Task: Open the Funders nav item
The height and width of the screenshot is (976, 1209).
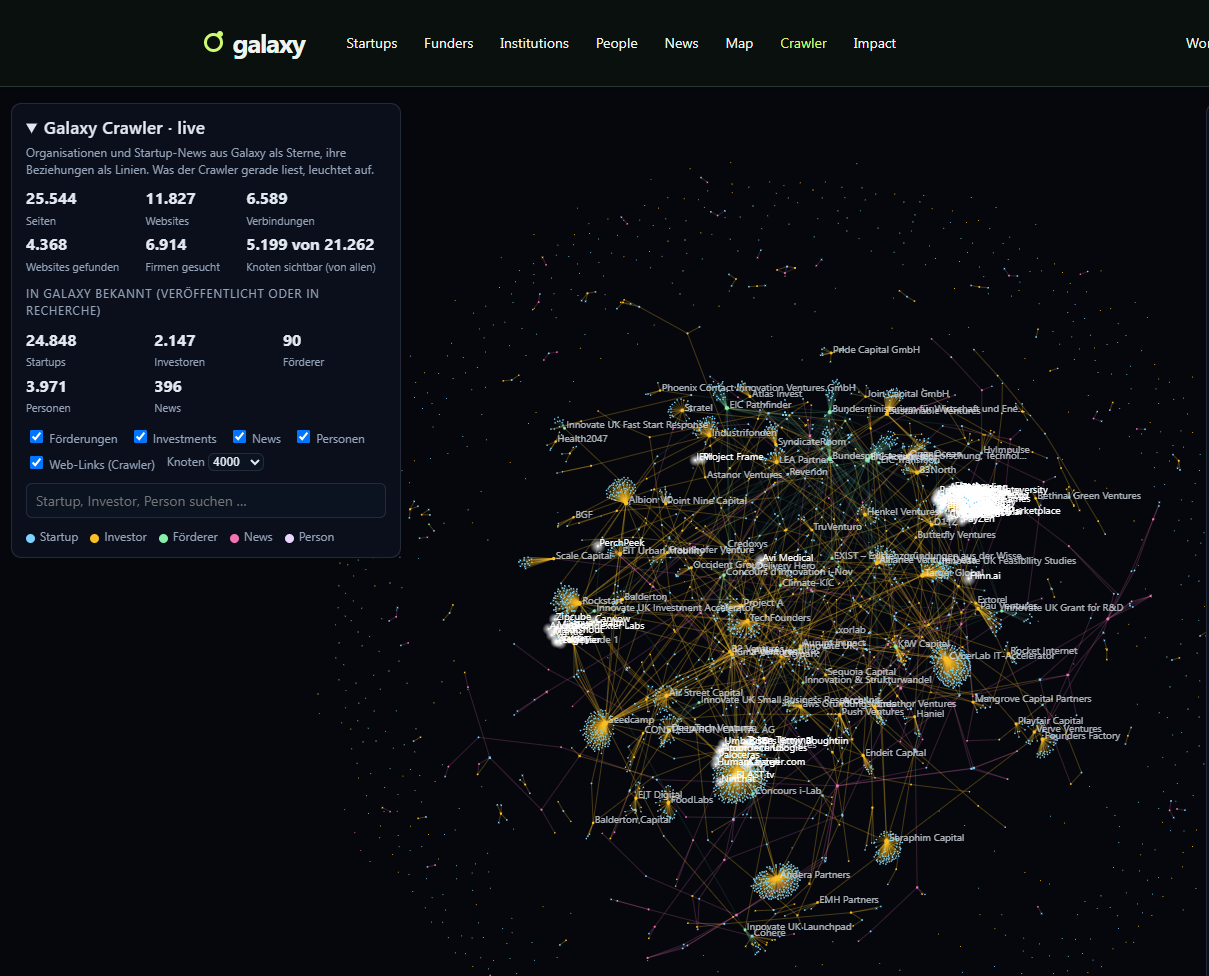Action: pyautogui.click(x=449, y=43)
